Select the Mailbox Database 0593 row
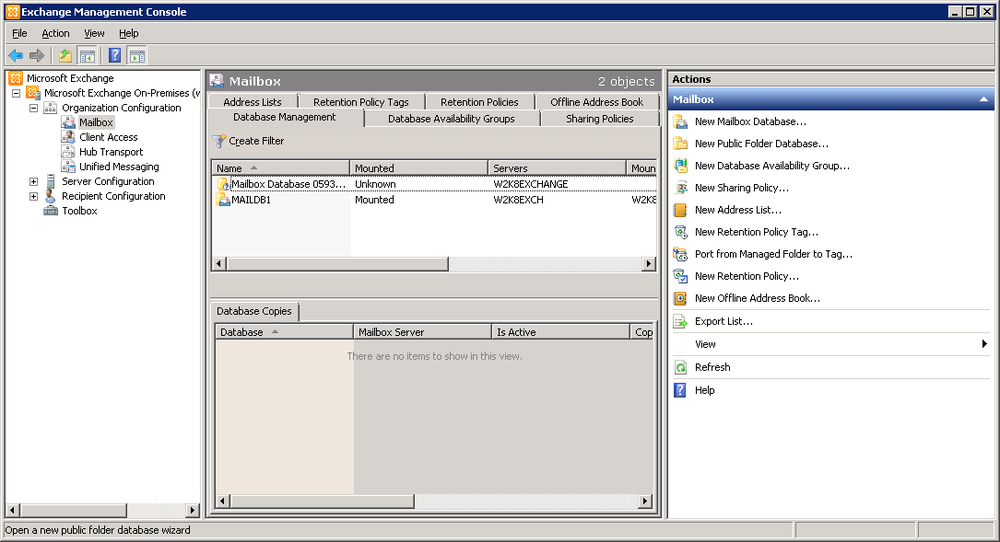 click(434, 184)
